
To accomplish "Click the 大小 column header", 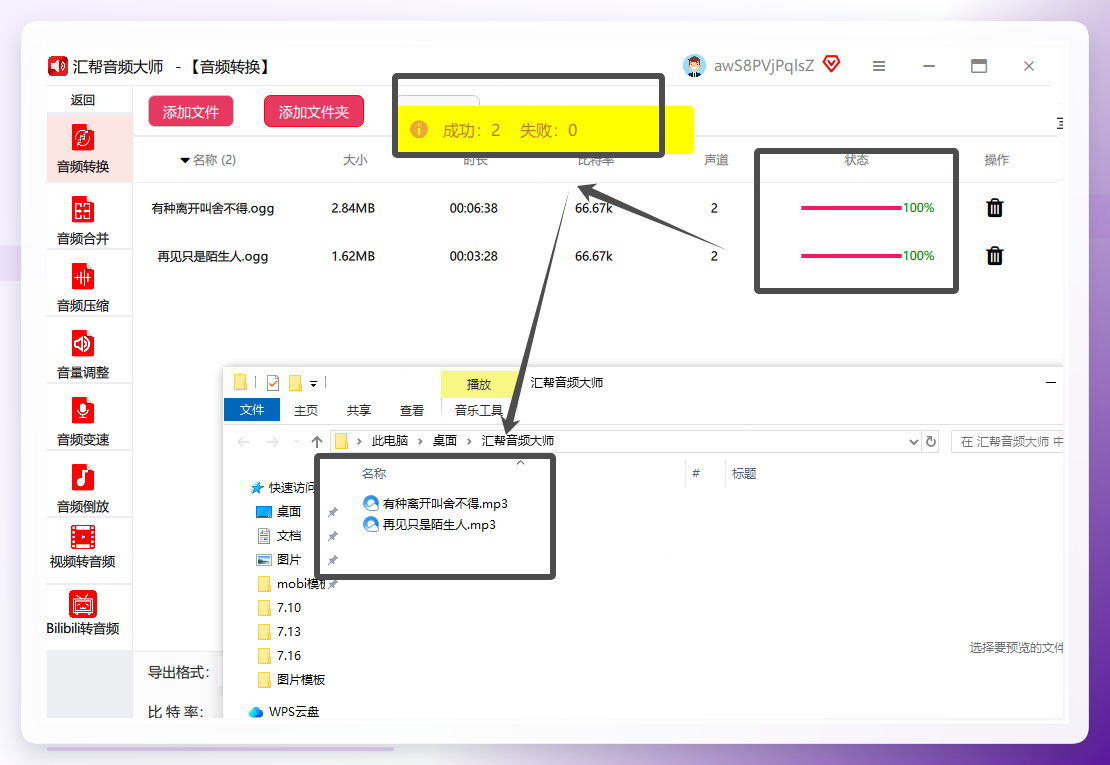I will (x=355, y=160).
